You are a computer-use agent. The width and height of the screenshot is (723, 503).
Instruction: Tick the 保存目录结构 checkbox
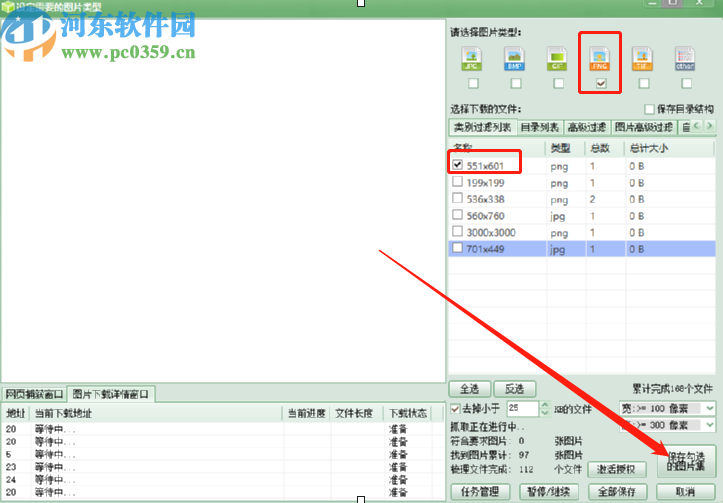coord(650,109)
